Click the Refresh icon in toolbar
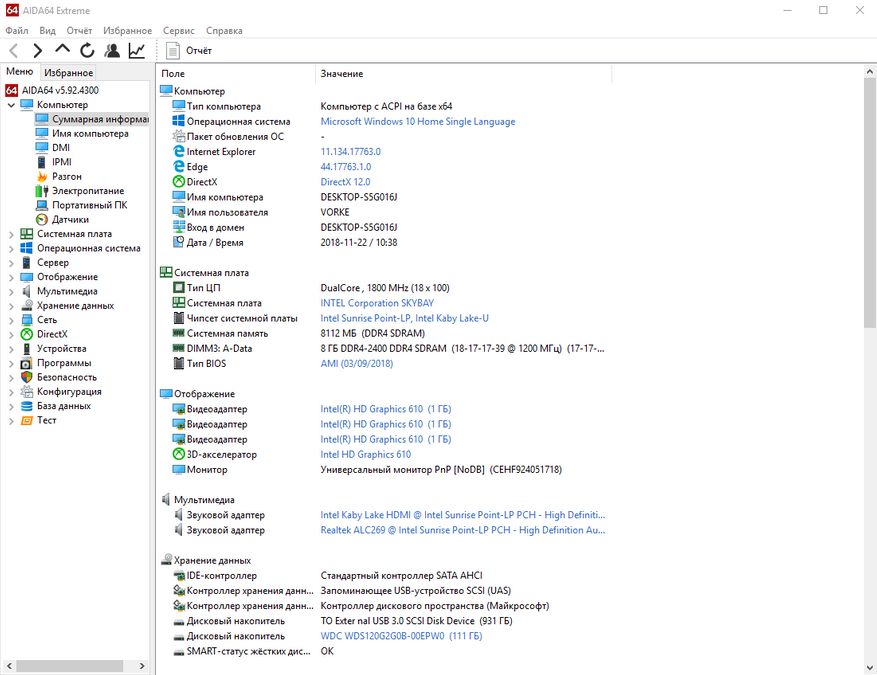877x675 pixels. pyautogui.click(x=88, y=50)
